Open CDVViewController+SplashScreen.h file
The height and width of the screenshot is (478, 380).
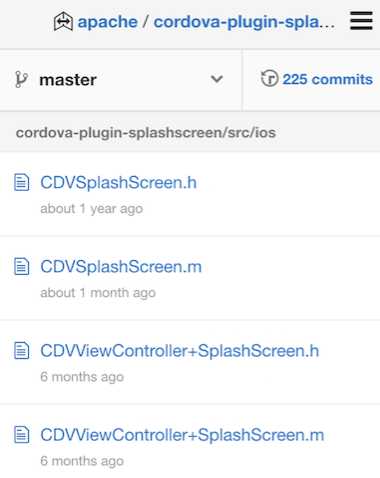(180, 351)
